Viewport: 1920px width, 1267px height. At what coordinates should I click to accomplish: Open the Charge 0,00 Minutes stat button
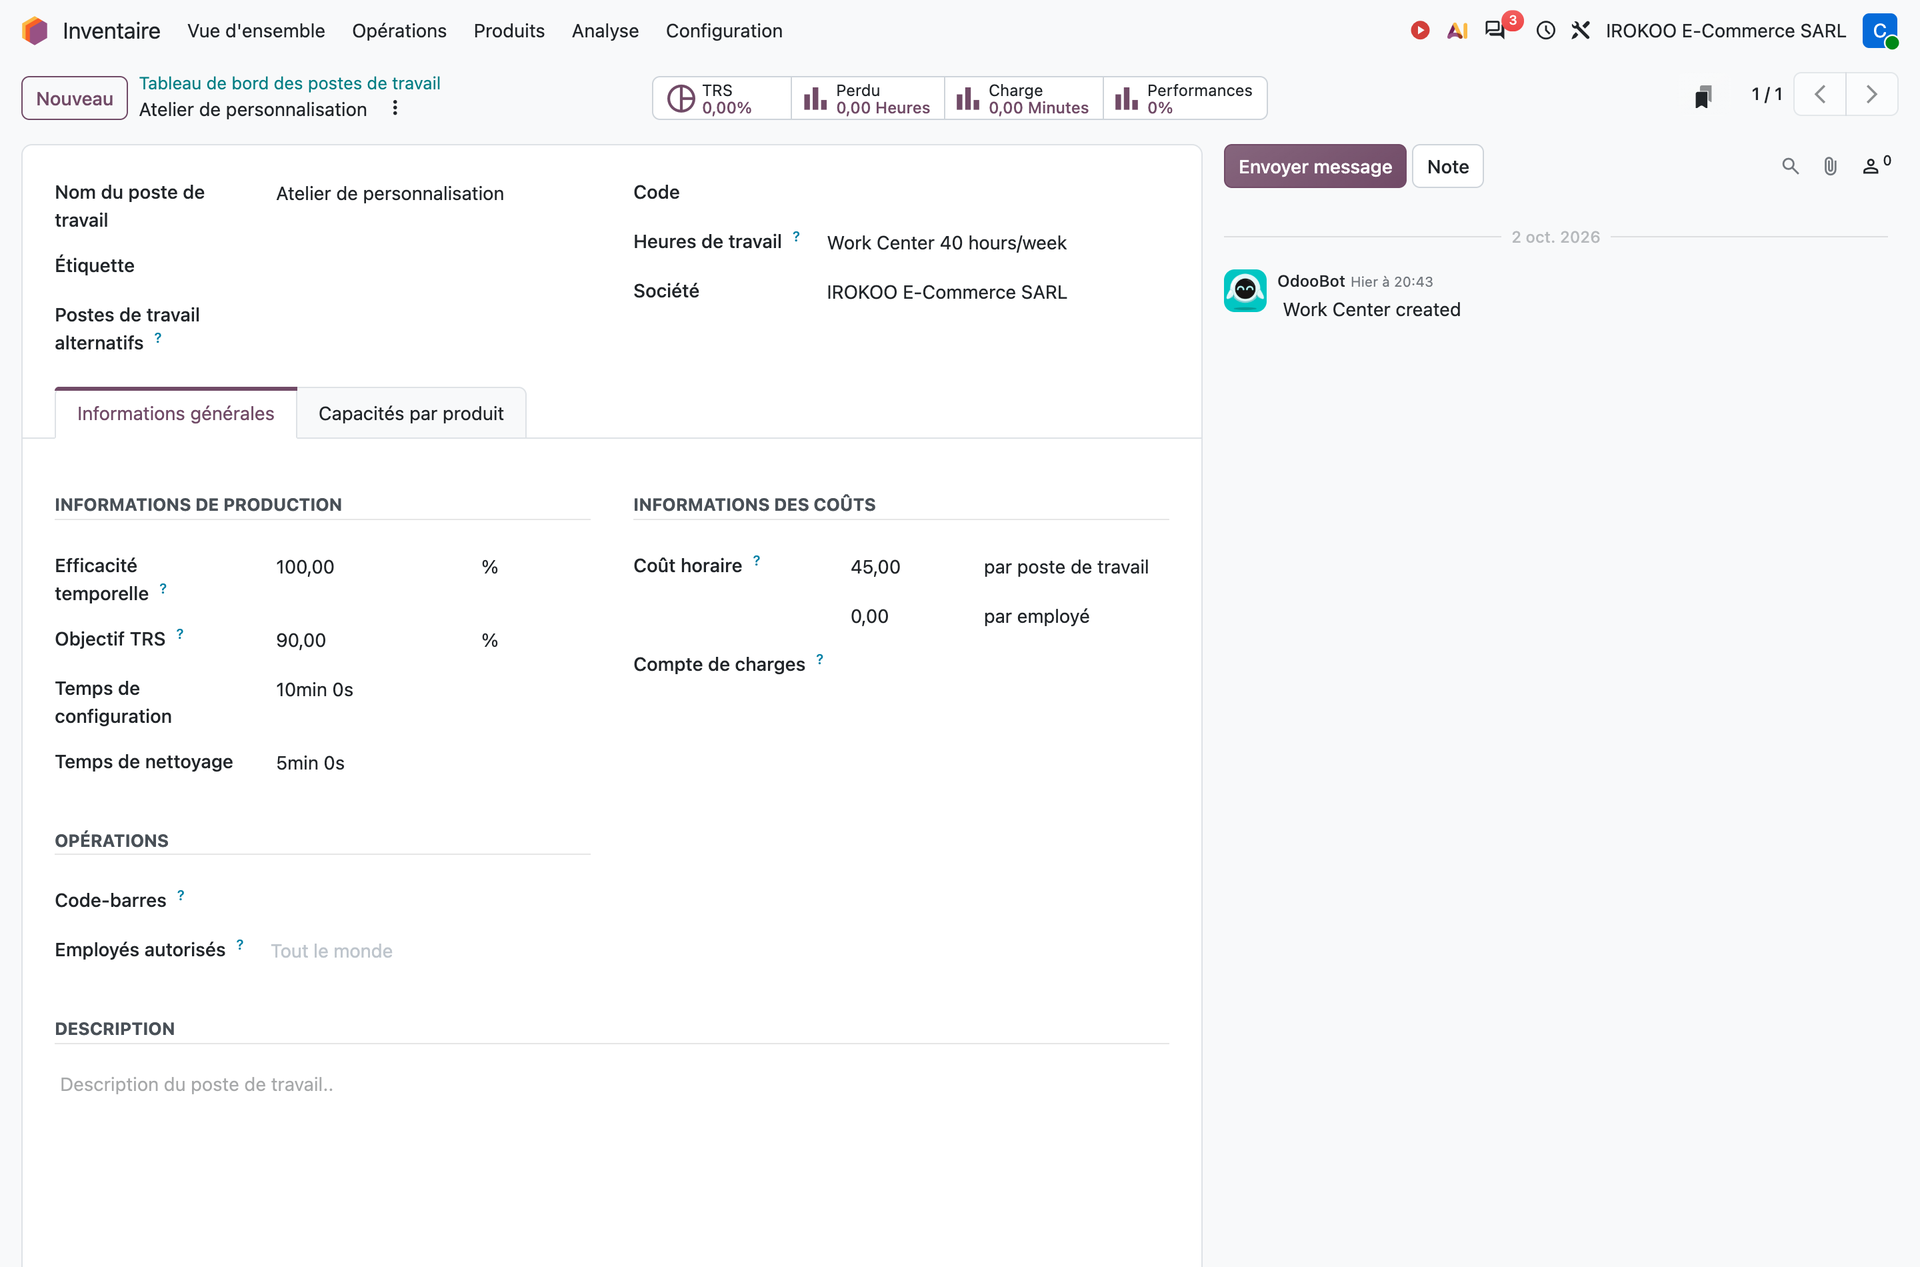1024,98
